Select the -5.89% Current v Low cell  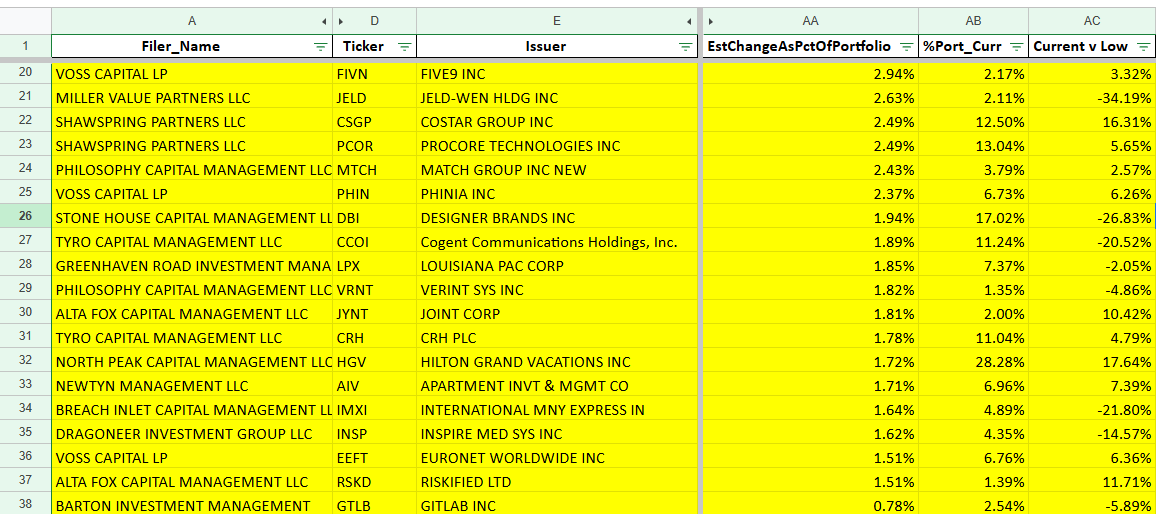(x=1092, y=505)
